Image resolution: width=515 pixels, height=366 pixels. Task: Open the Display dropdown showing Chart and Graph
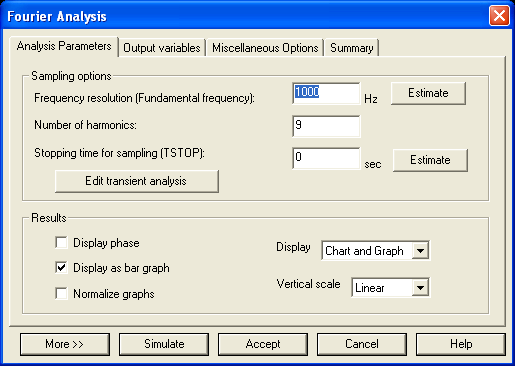click(375, 250)
